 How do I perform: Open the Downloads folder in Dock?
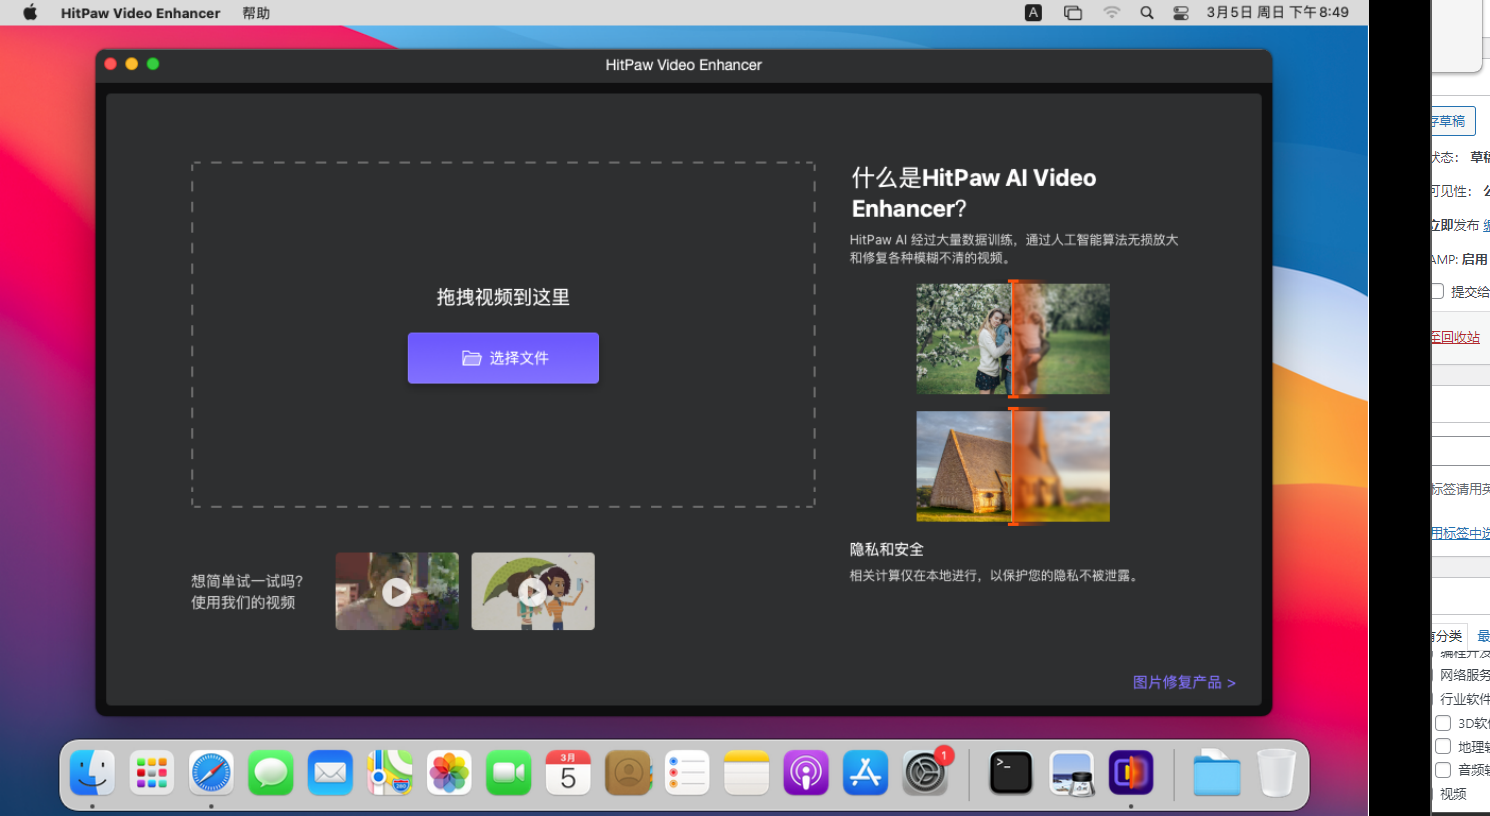tap(1216, 773)
